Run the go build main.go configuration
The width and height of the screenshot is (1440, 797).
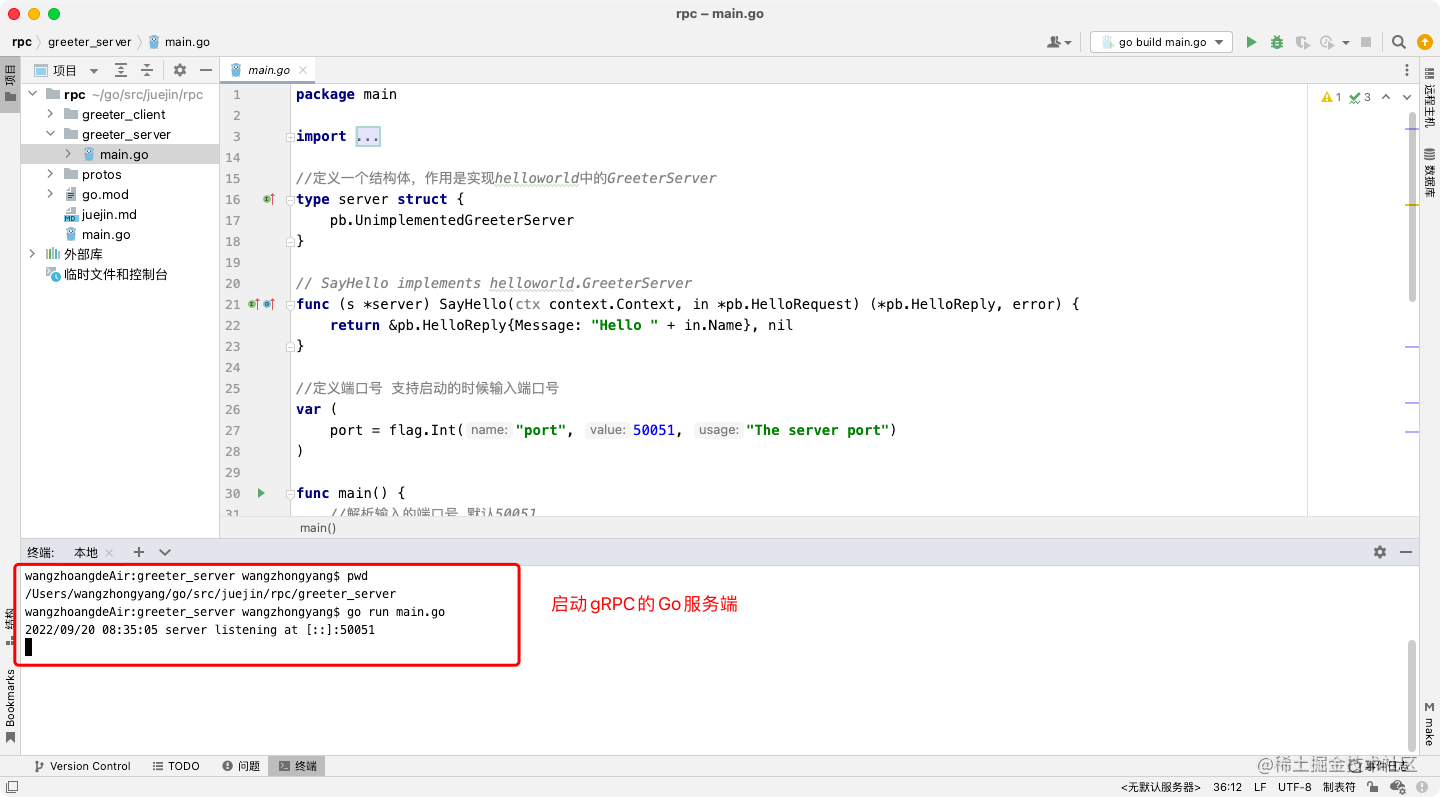click(1251, 42)
